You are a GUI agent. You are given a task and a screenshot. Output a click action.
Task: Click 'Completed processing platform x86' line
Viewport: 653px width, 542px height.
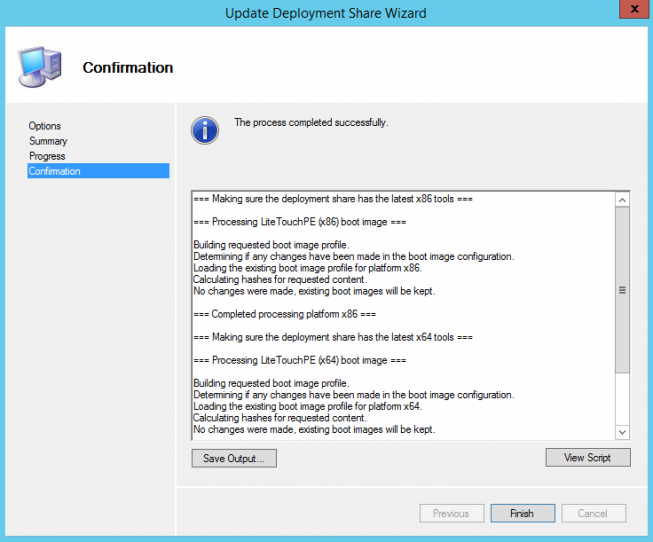pyautogui.click(x=284, y=314)
